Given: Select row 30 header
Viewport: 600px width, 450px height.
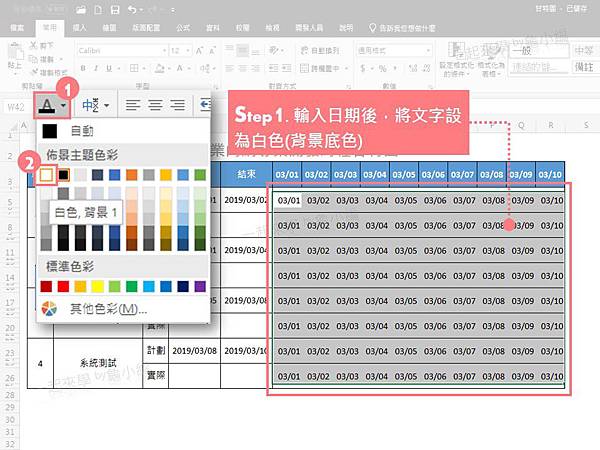Looking at the screenshot, I should [10, 419].
